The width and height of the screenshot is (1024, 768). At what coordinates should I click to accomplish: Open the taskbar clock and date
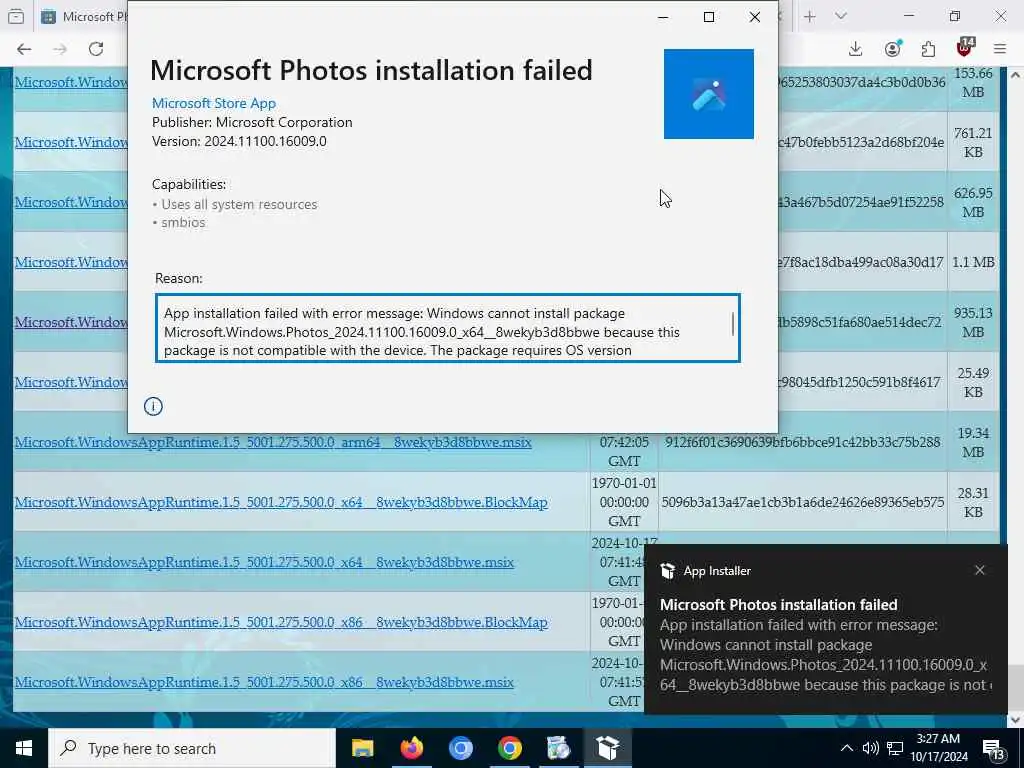938,748
